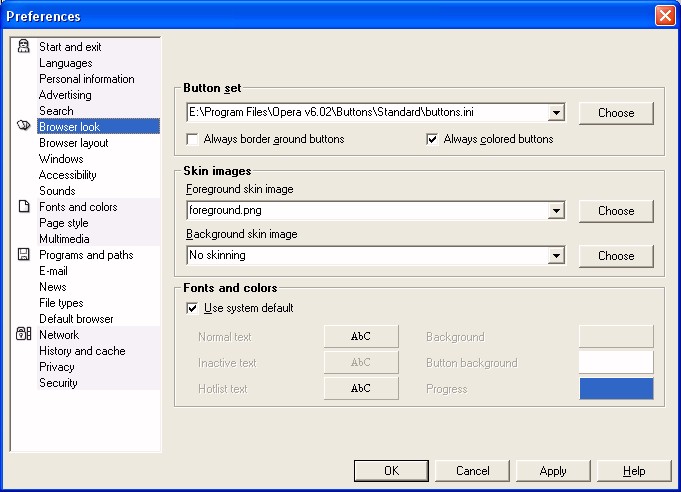Open the Help button

click(x=634, y=471)
